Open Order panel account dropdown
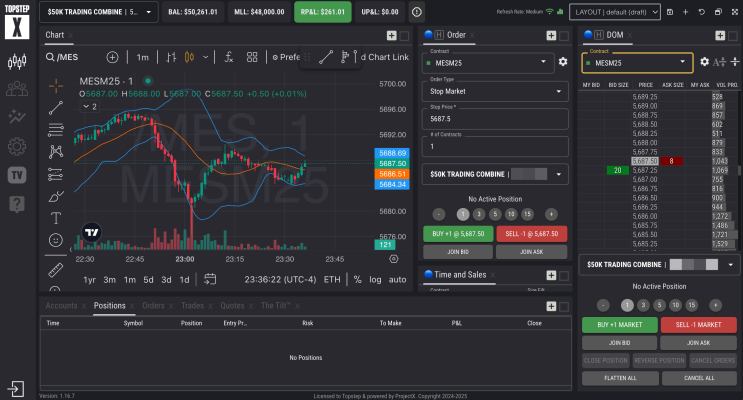 pyautogui.click(x=495, y=174)
